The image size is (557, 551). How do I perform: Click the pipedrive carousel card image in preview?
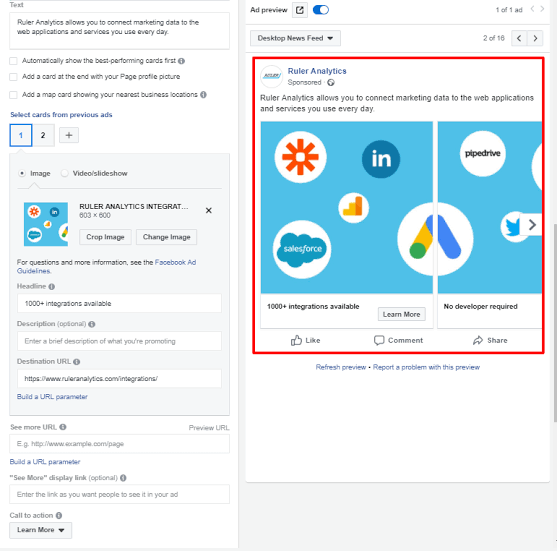click(x=490, y=207)
